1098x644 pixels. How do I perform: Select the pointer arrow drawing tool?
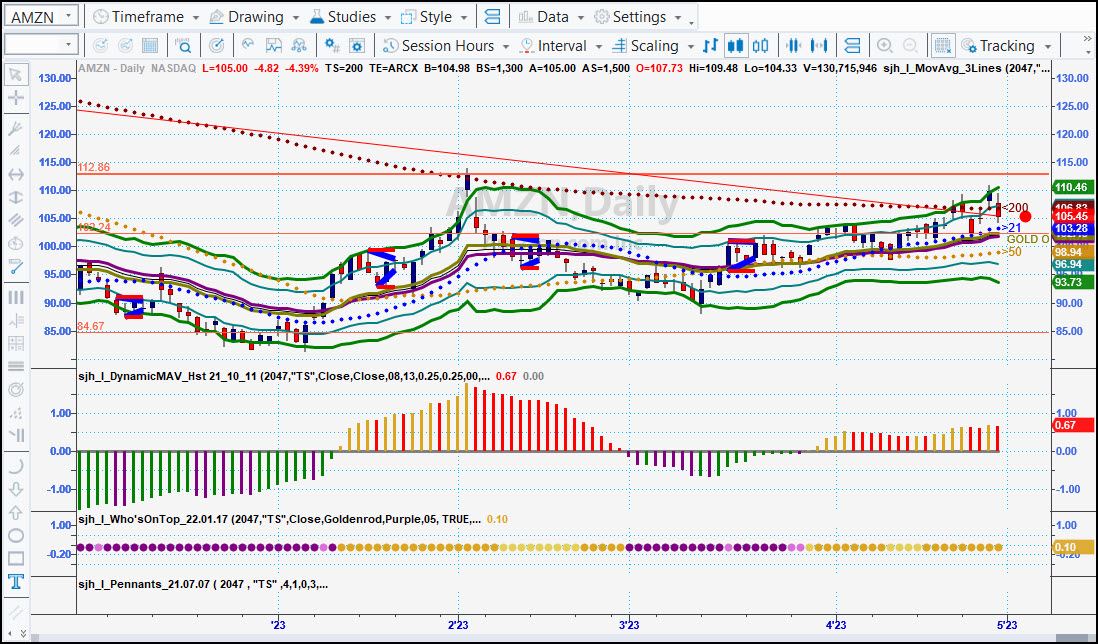point(15,75)
